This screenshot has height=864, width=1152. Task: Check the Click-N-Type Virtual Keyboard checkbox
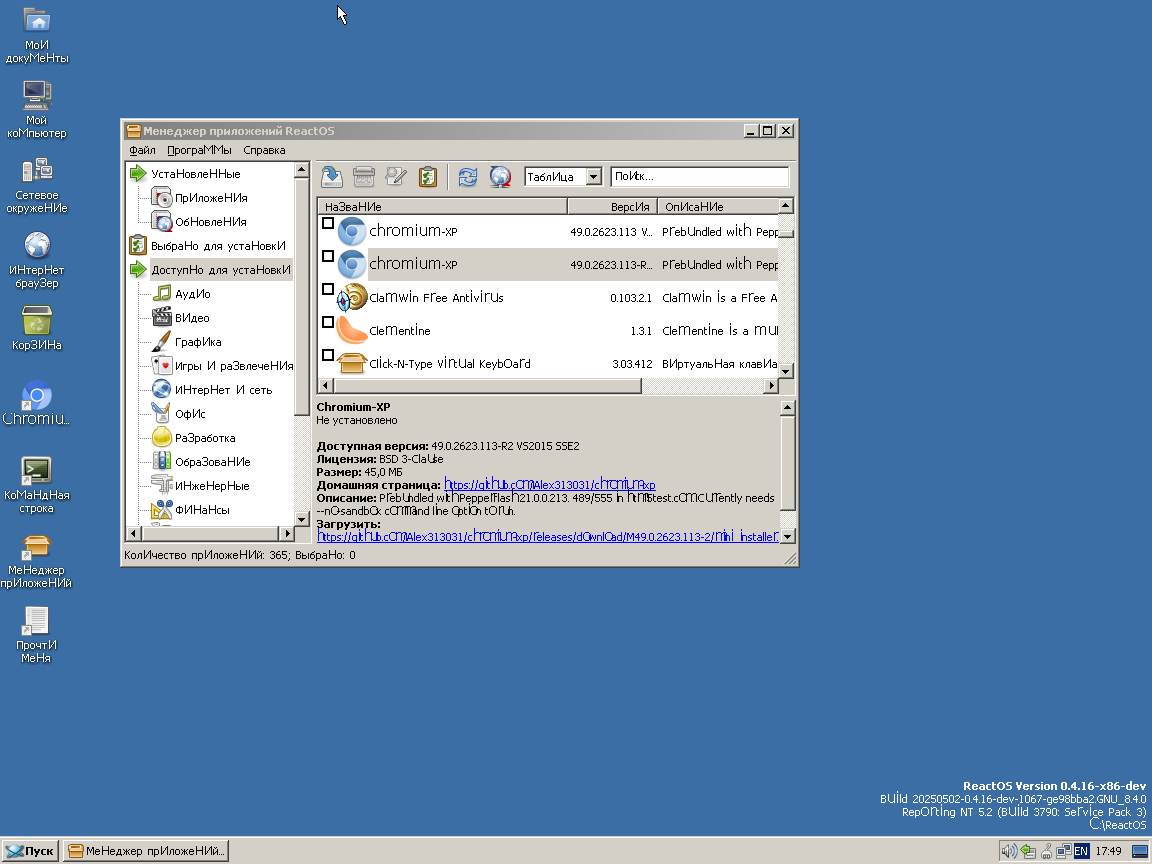[x=328, y=356]
